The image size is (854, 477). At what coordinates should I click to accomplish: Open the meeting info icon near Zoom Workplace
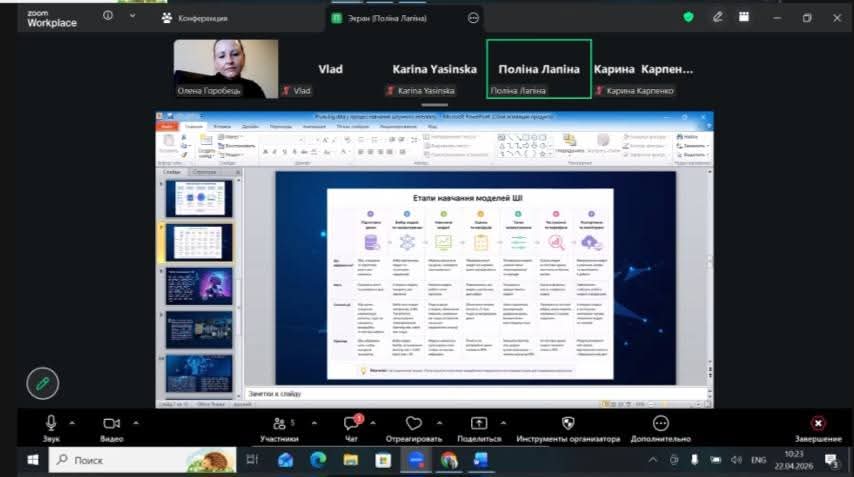[108, 18]
